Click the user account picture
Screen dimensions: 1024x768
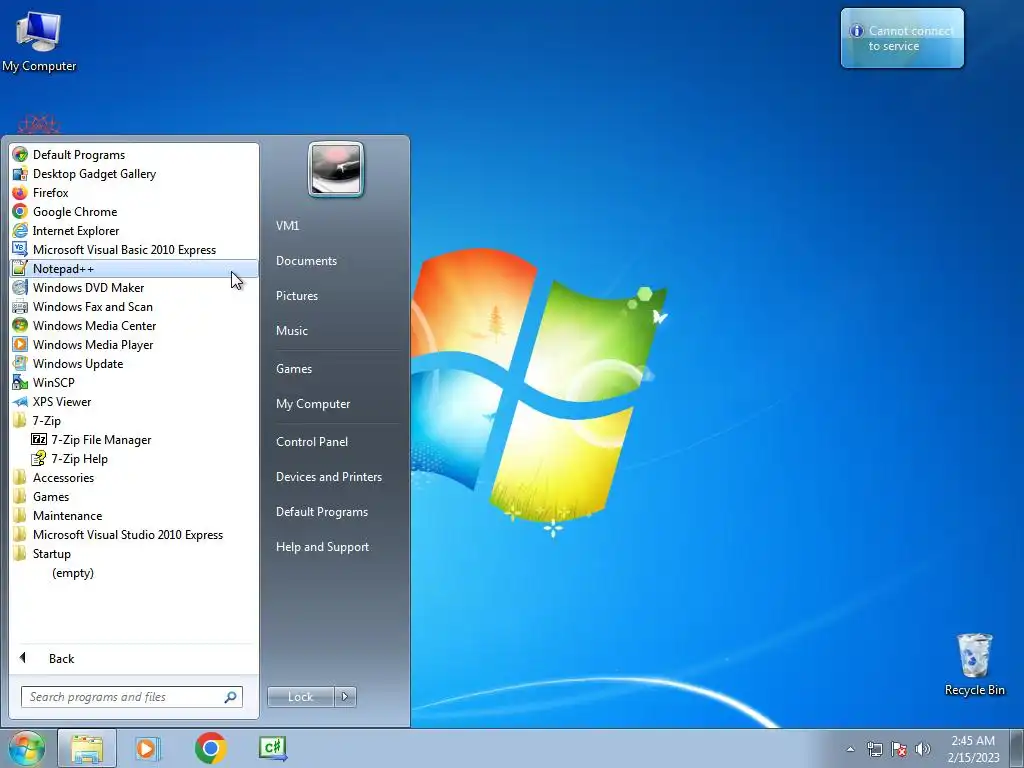[336, 170]
